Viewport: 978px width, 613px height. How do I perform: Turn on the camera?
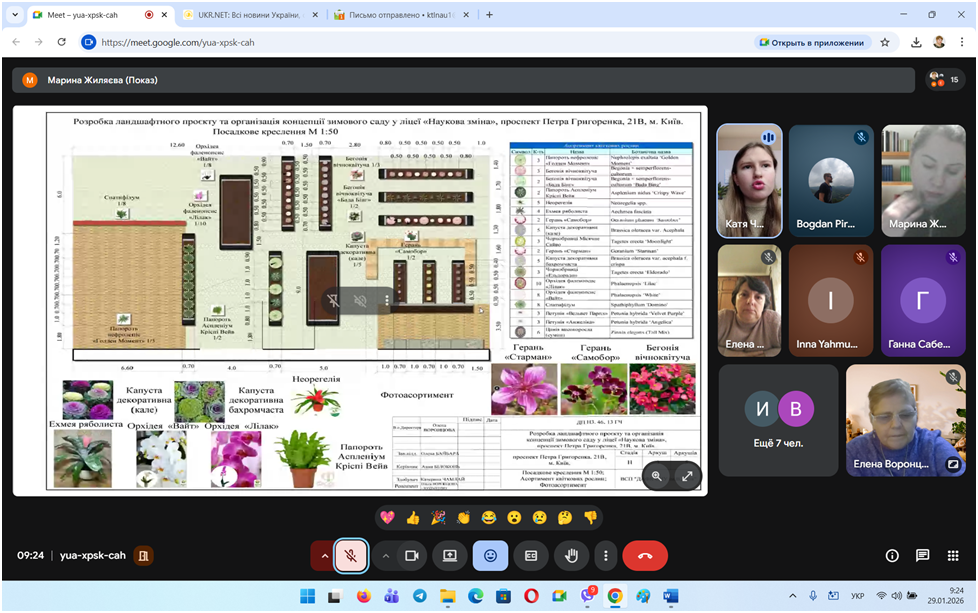tap(410, 555)
